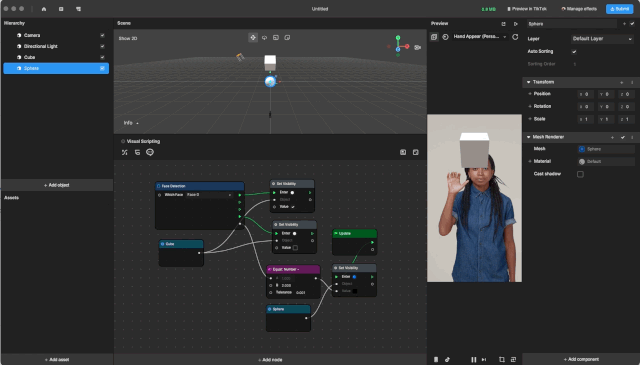The image size is (640, 365).
Task: Click the save graph icon in Visual Scripting
Action: (x=403, y=152)
